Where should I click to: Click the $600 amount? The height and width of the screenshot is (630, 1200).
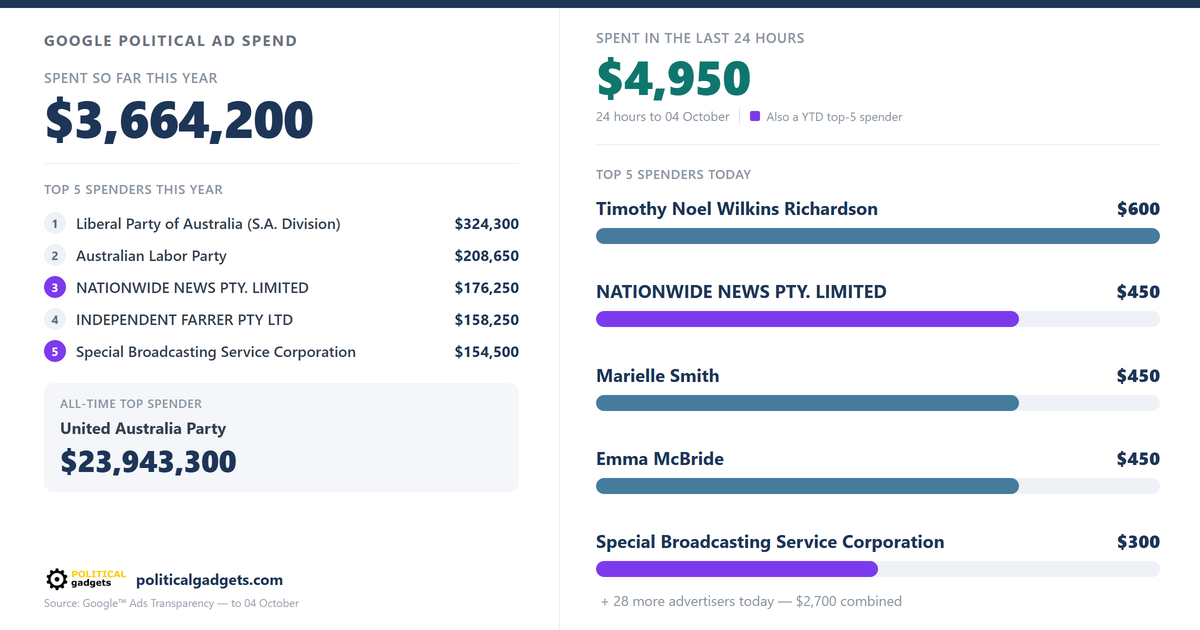tap(1138, 209)
